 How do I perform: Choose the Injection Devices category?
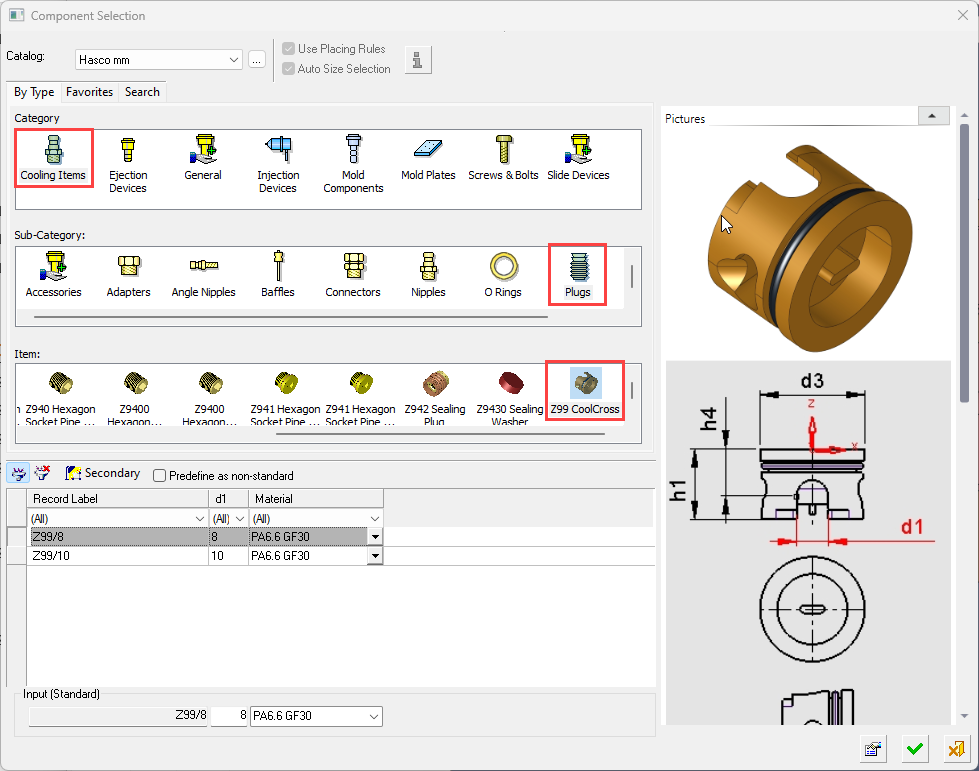tap(277, 162)
